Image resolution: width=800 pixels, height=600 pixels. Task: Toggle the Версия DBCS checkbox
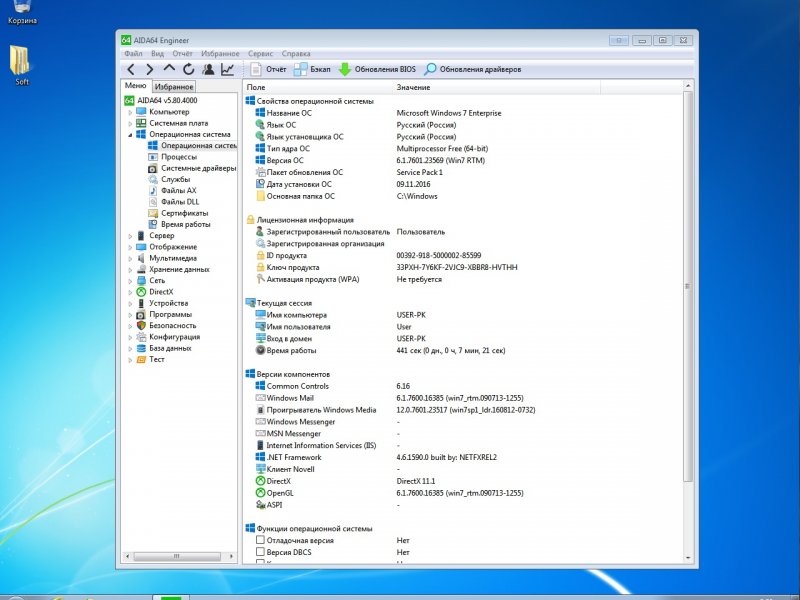pos(260,552)
